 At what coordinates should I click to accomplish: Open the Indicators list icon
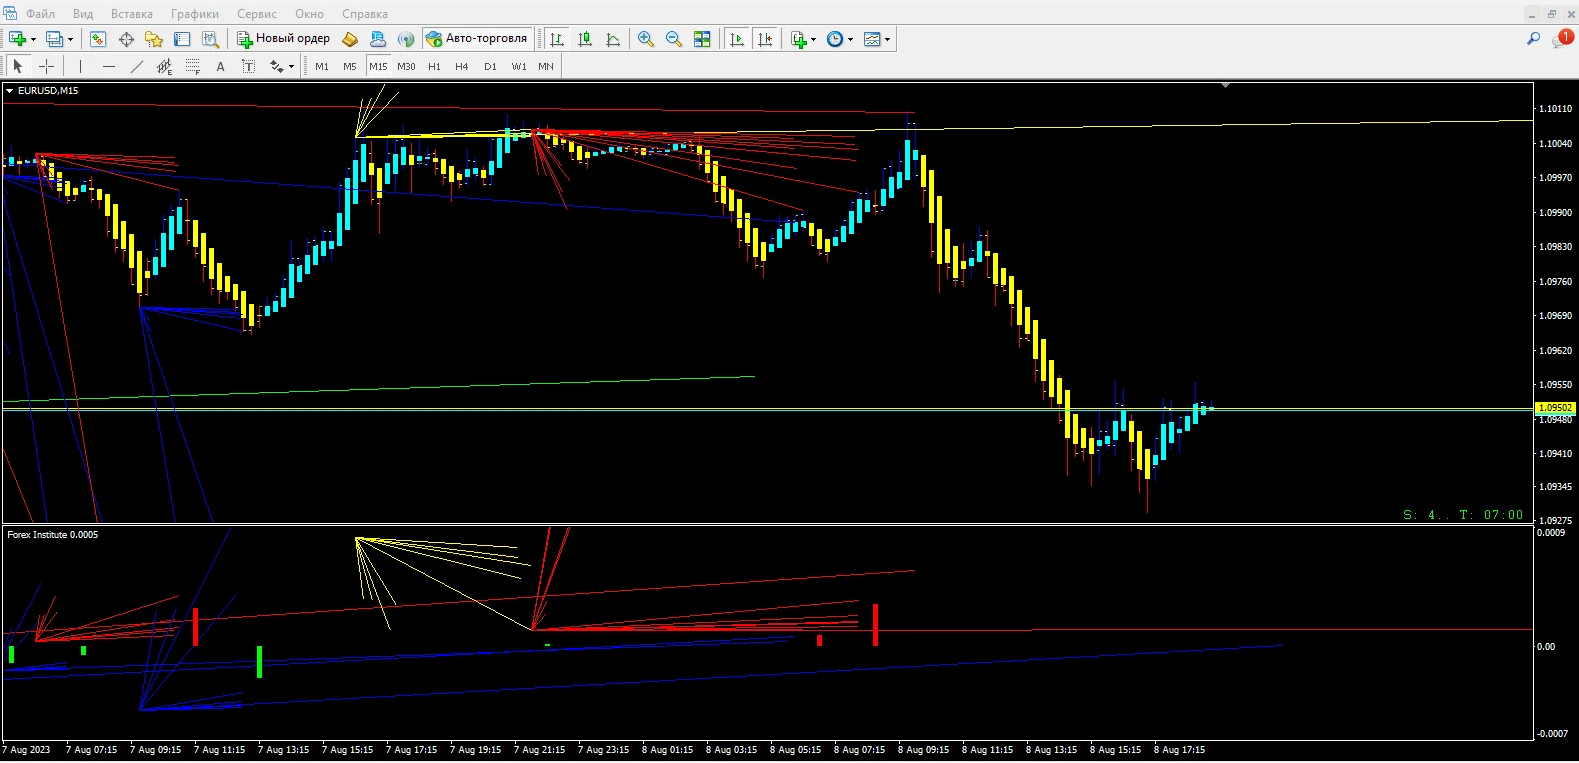[798, 39]
